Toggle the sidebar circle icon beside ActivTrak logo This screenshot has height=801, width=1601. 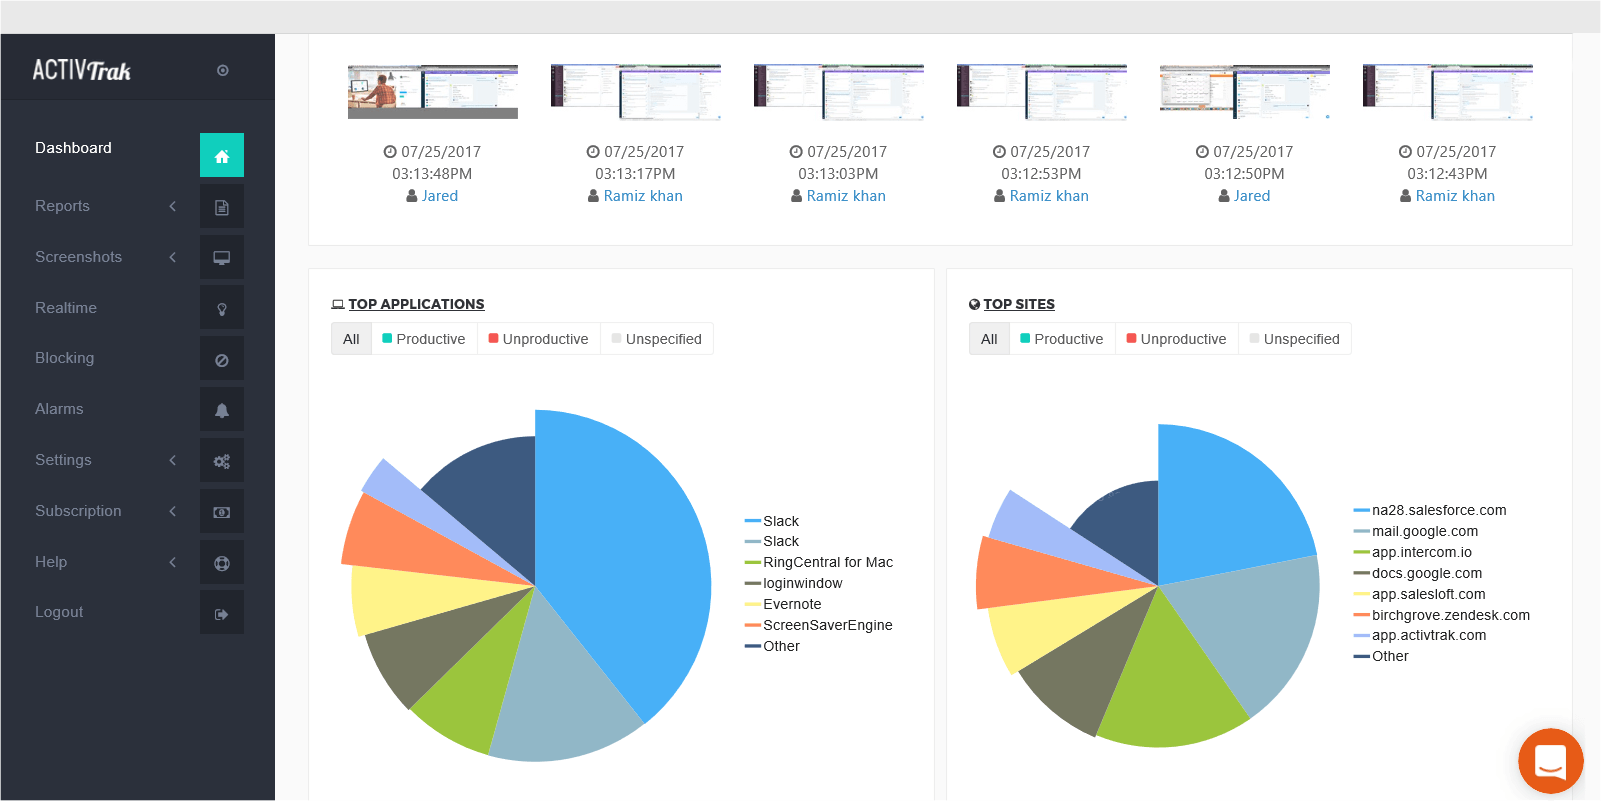point(223,70)
